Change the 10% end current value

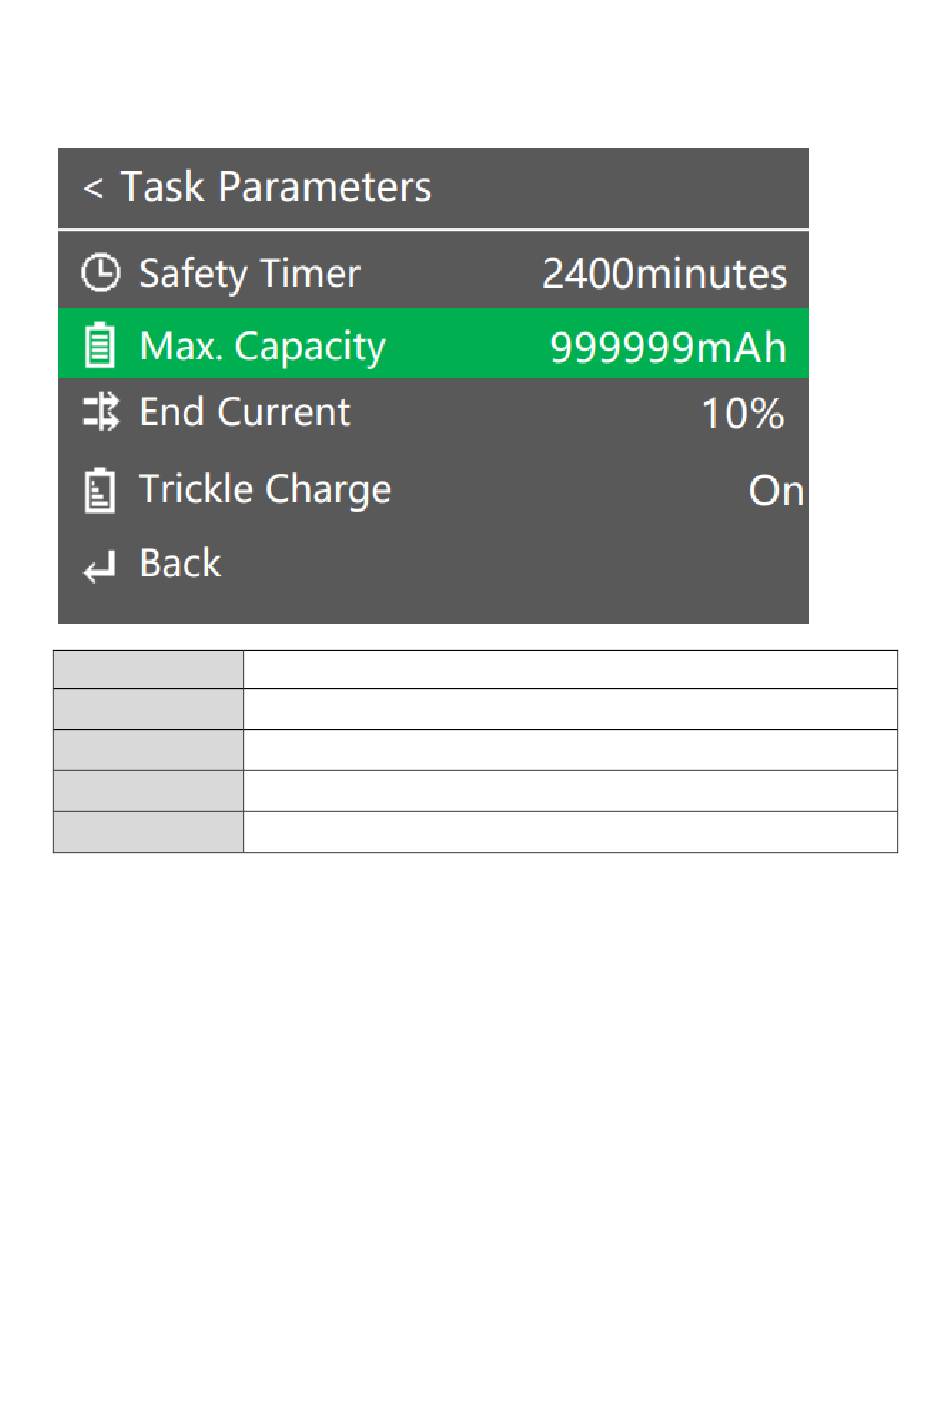click(x=742, y=413)
